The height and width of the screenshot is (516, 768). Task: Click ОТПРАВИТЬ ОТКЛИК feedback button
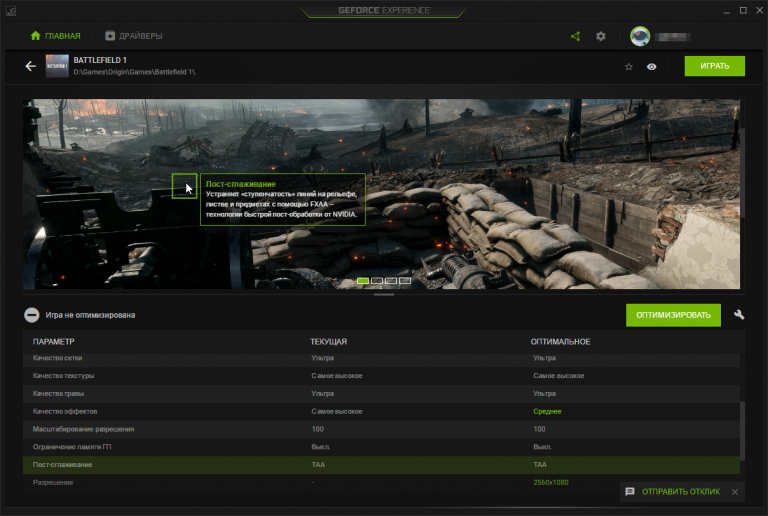[673, 492]
